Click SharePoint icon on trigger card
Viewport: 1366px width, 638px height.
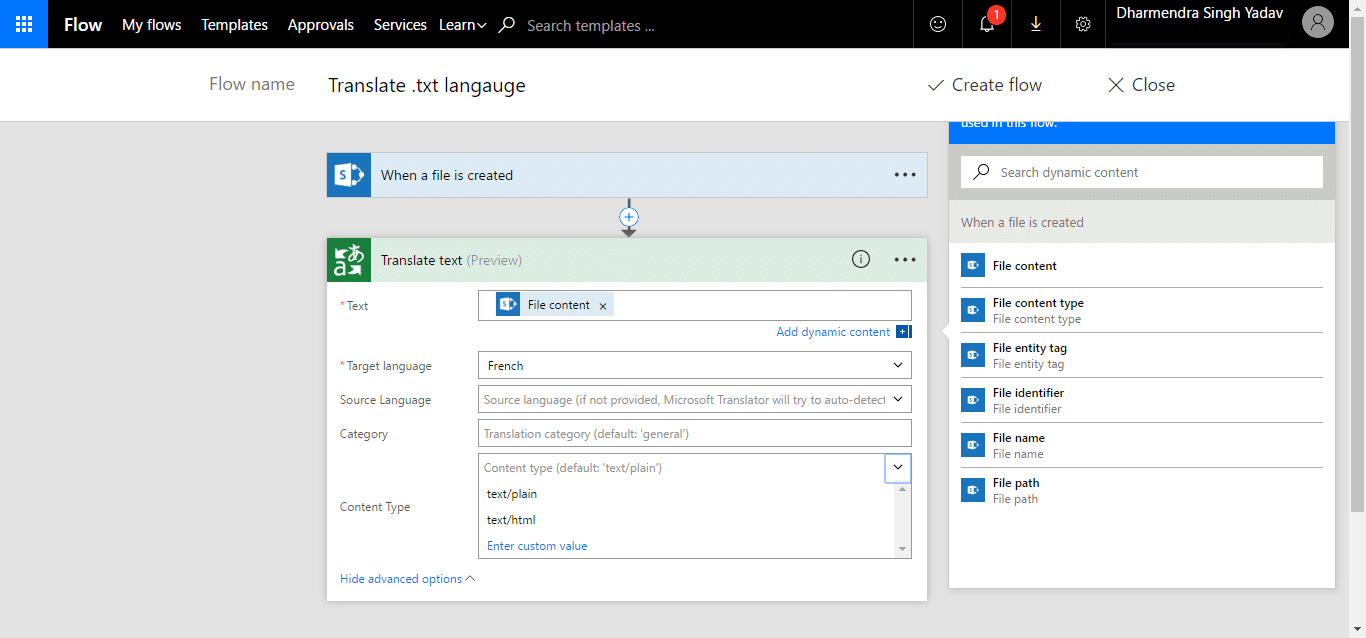click(349, 175)
